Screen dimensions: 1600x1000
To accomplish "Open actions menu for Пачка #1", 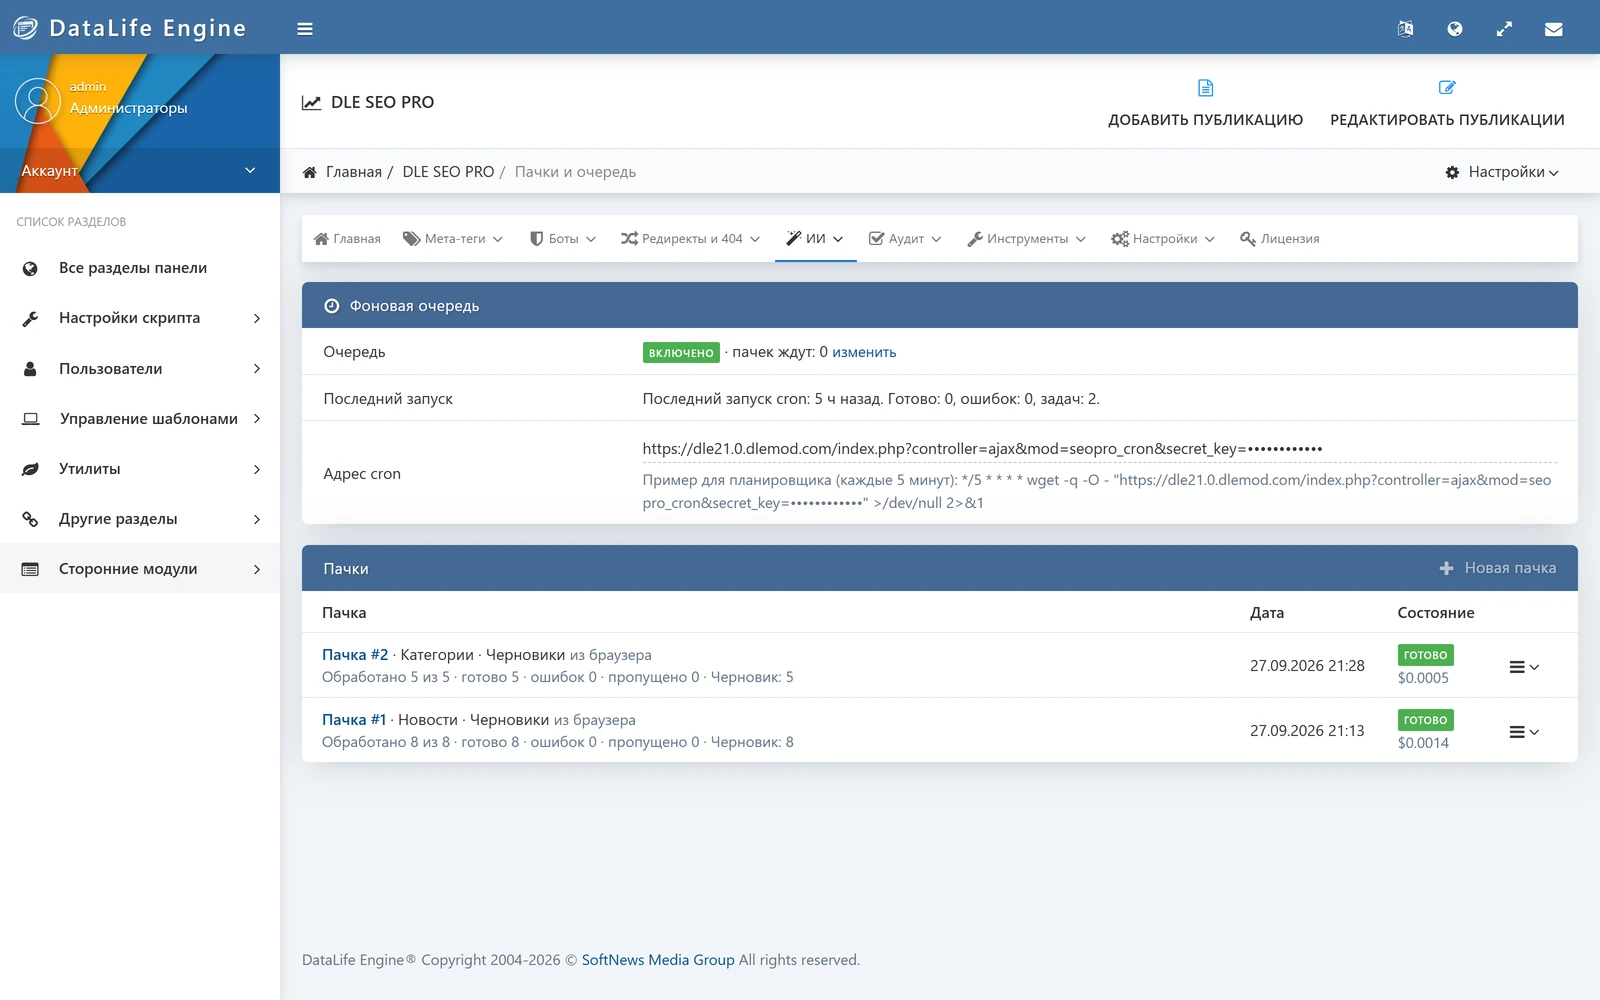I will point(1524,732).
